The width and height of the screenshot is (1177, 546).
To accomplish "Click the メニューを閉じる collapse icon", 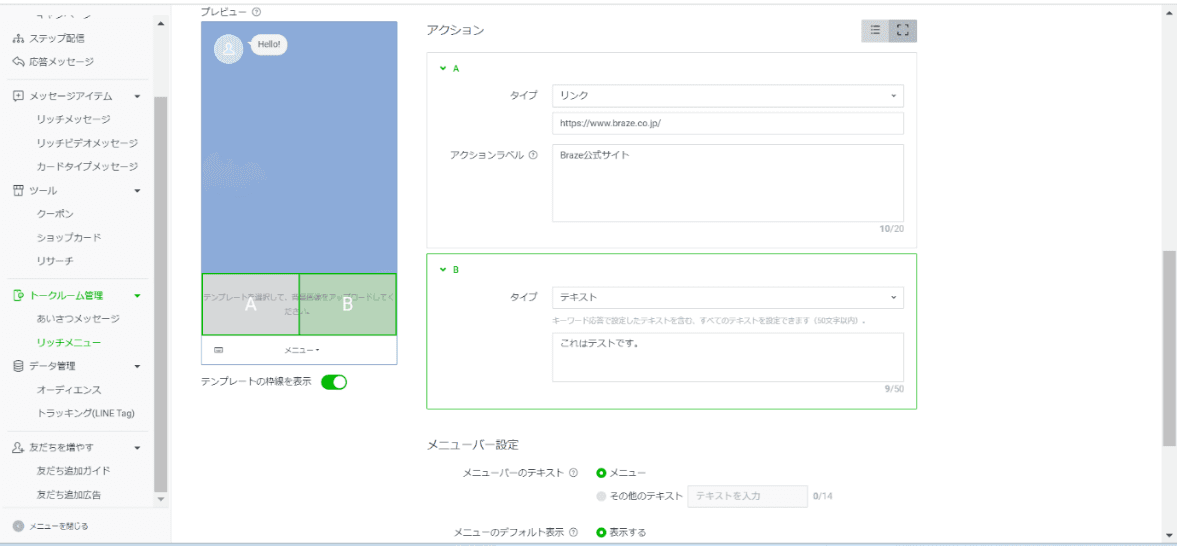I will (x=19, y=526).
